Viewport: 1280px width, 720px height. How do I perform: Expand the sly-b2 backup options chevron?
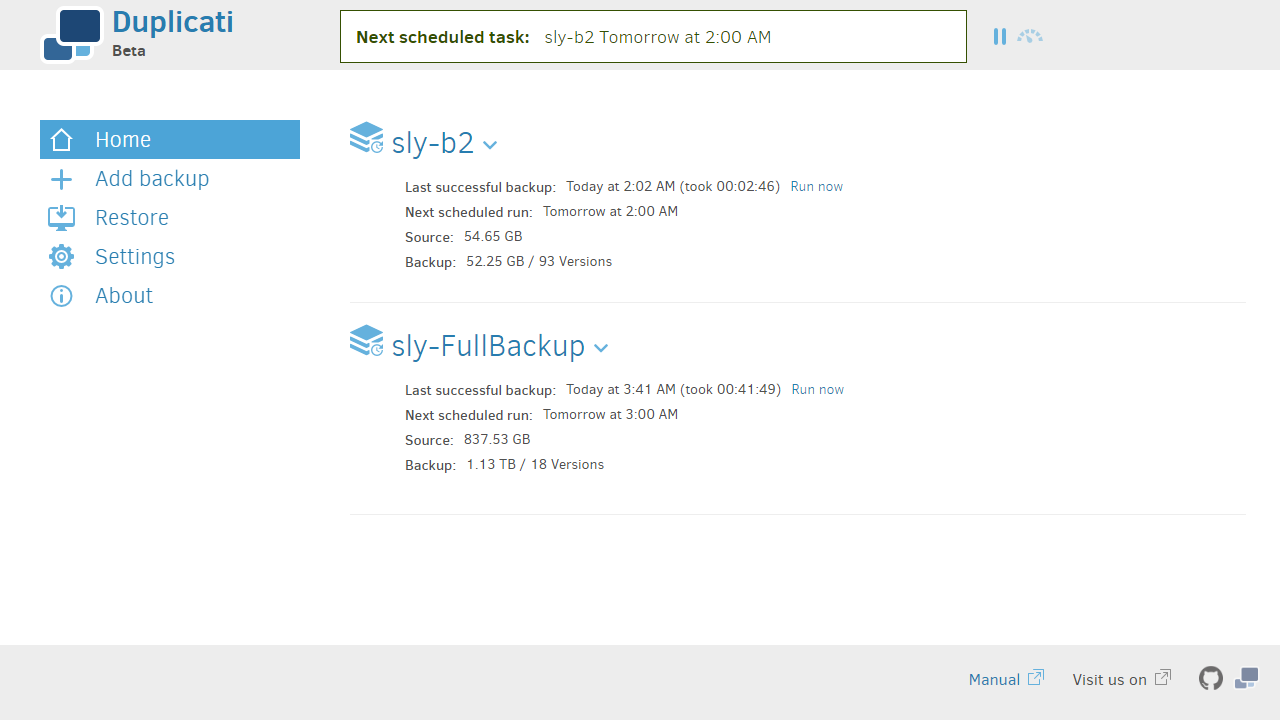pyautogui.click(x=490, y=145)
